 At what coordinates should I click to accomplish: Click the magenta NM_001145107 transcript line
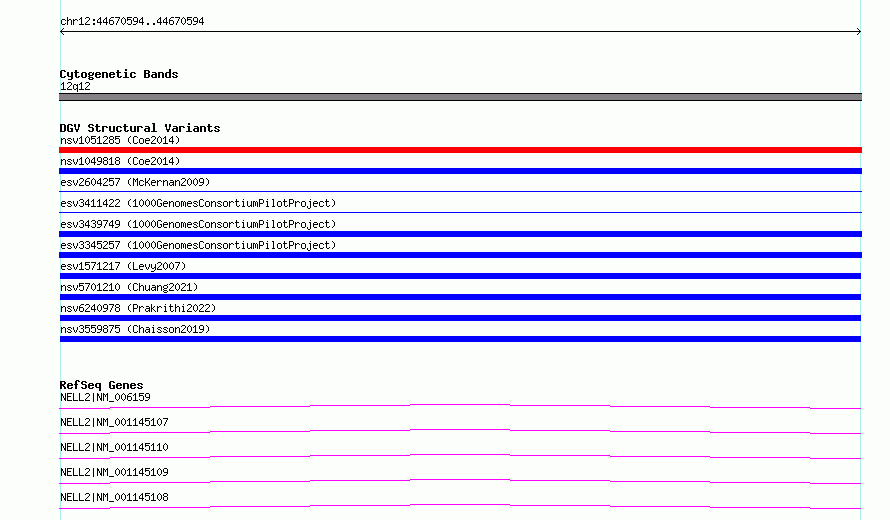460,431
